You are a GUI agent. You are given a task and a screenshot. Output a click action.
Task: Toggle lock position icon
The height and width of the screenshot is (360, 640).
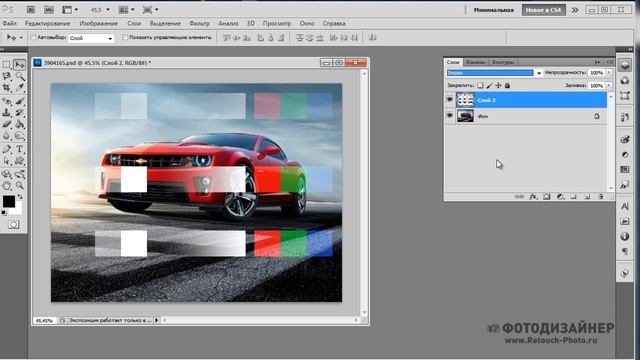tap(498, 85)
